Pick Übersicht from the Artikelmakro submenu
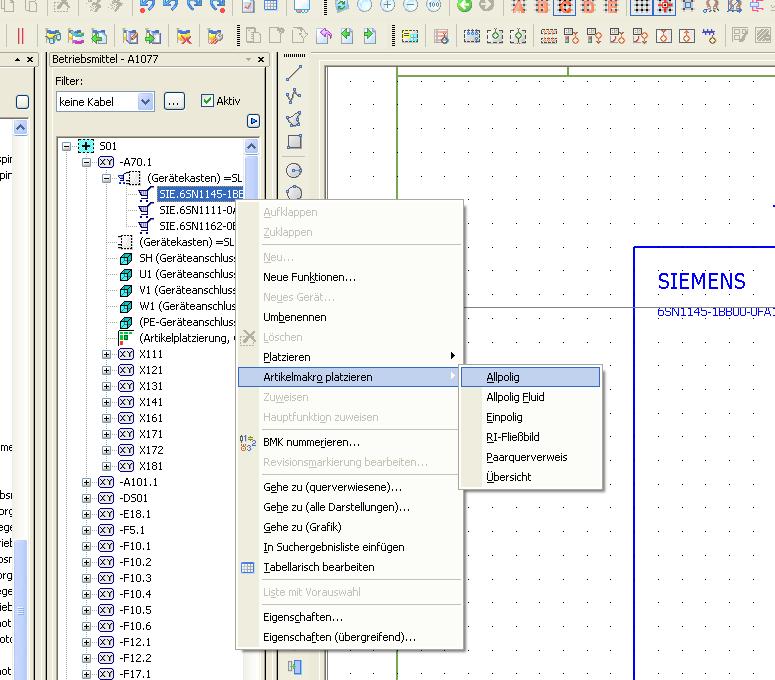 (508, 477)
